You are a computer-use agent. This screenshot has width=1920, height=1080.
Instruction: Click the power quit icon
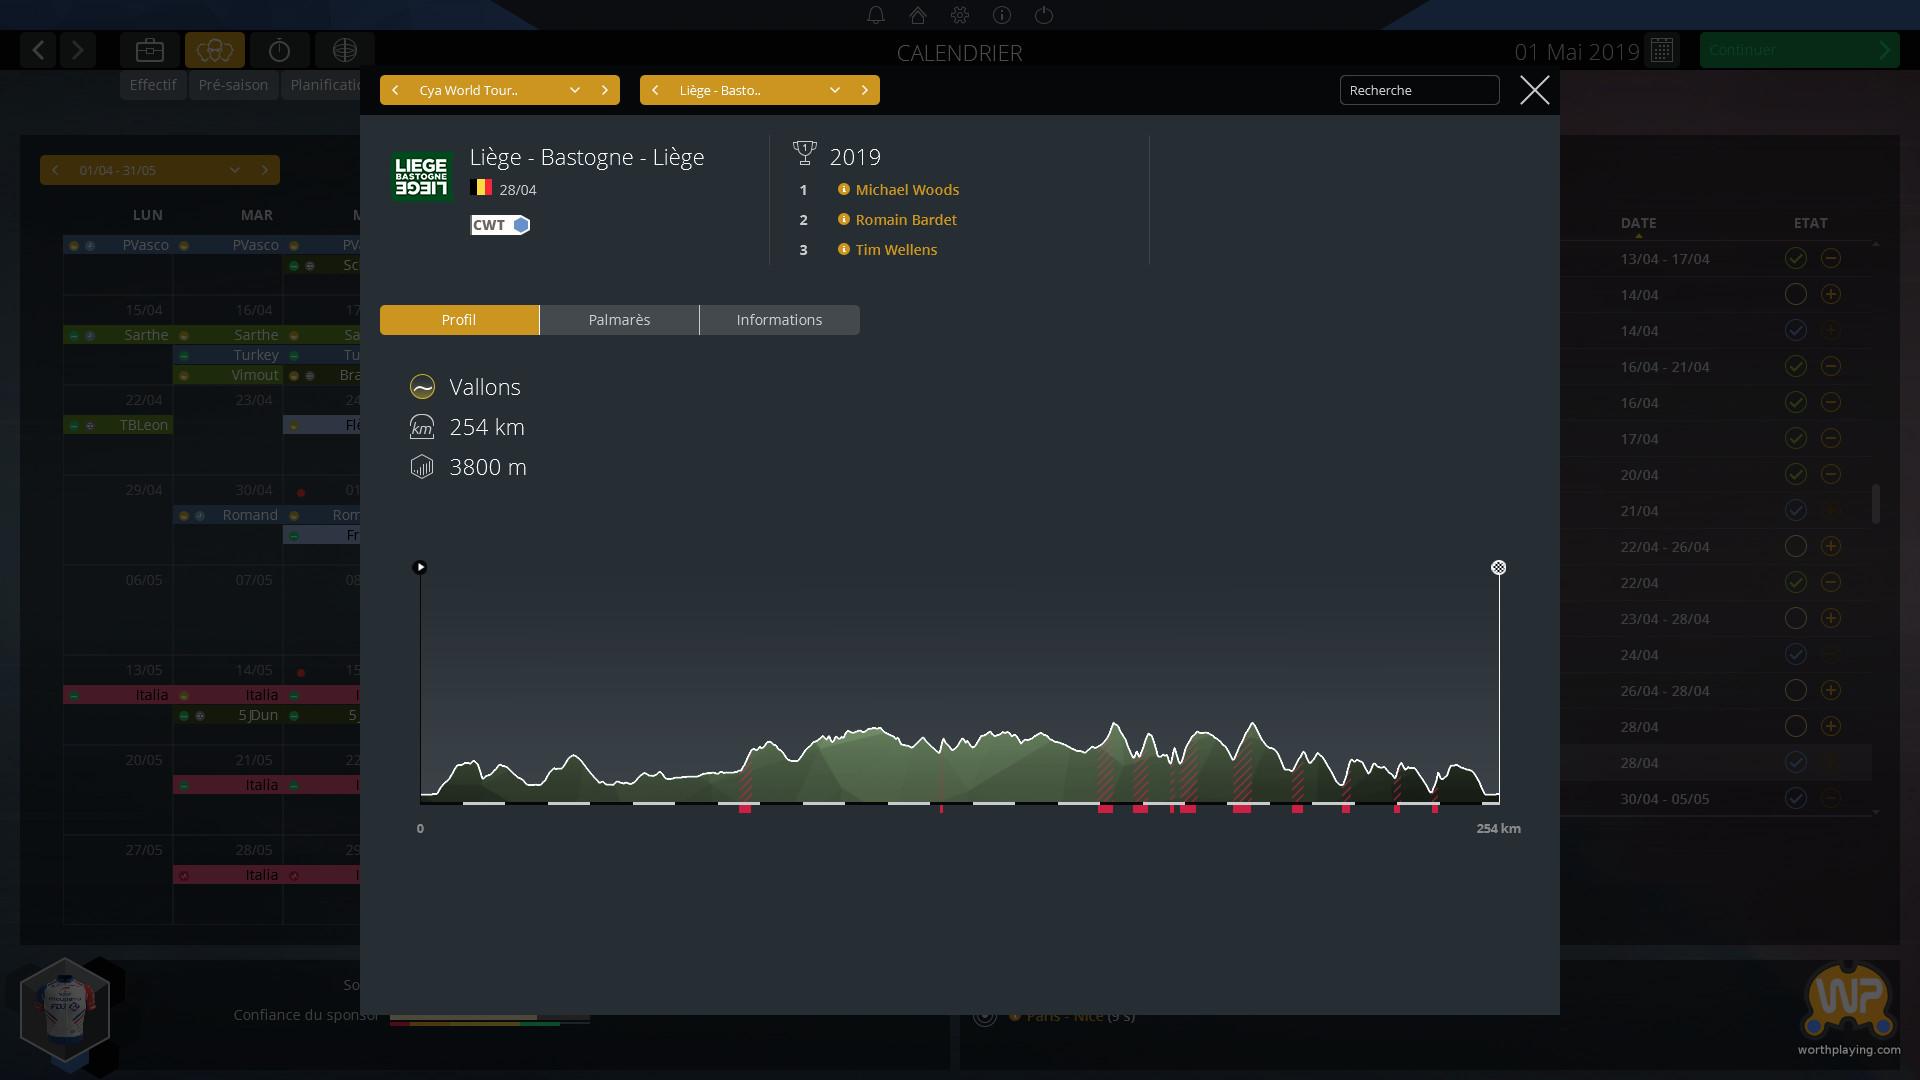[1044, 15]
